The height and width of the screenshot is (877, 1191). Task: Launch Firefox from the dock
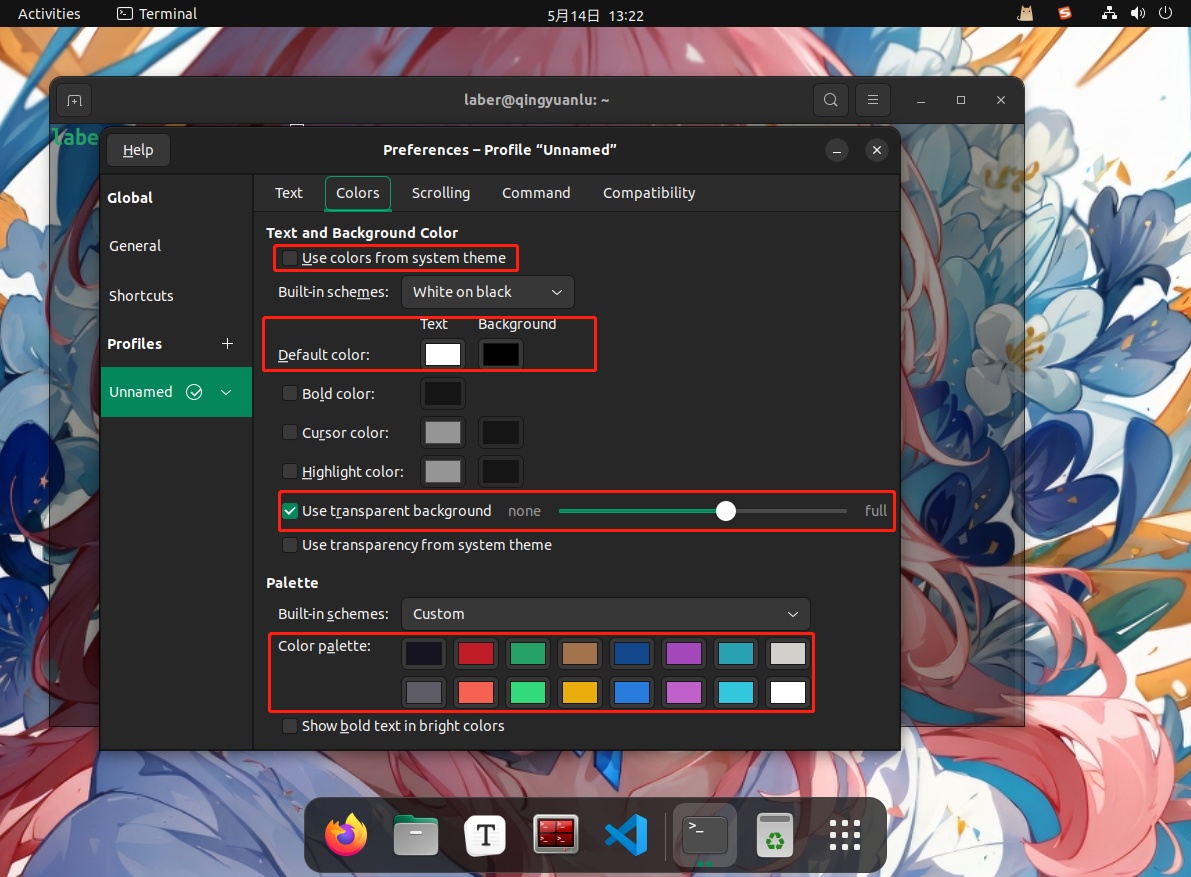click(x=346, y=834)
